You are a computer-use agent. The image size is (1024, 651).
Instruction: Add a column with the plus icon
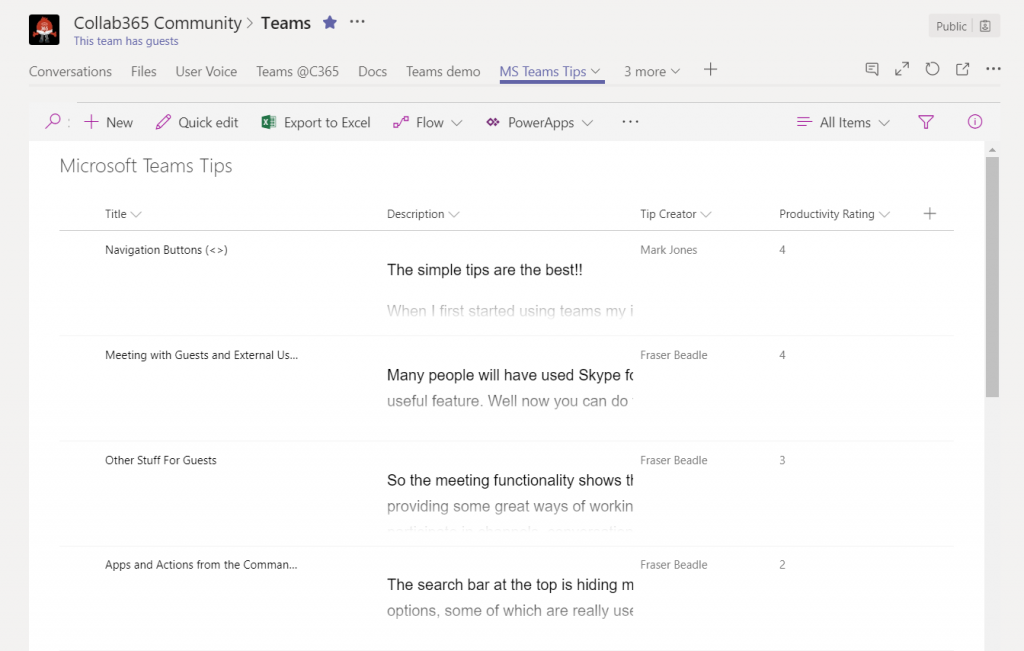click(x=929, y=214)
